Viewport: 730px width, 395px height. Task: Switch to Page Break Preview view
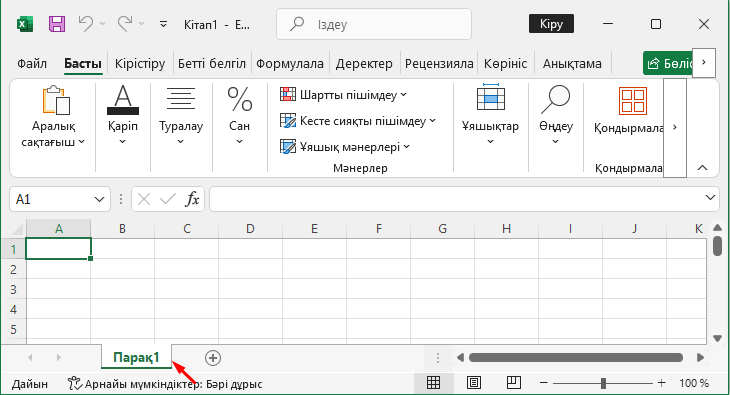point(514,383)
